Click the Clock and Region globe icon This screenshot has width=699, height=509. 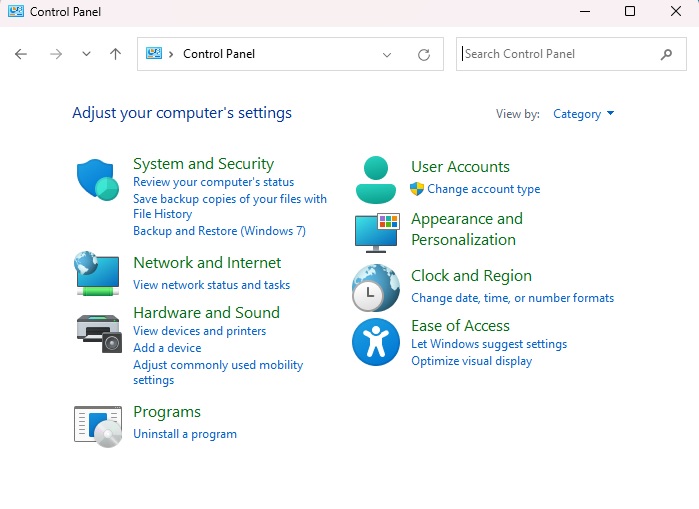click(x=376, y=288)
